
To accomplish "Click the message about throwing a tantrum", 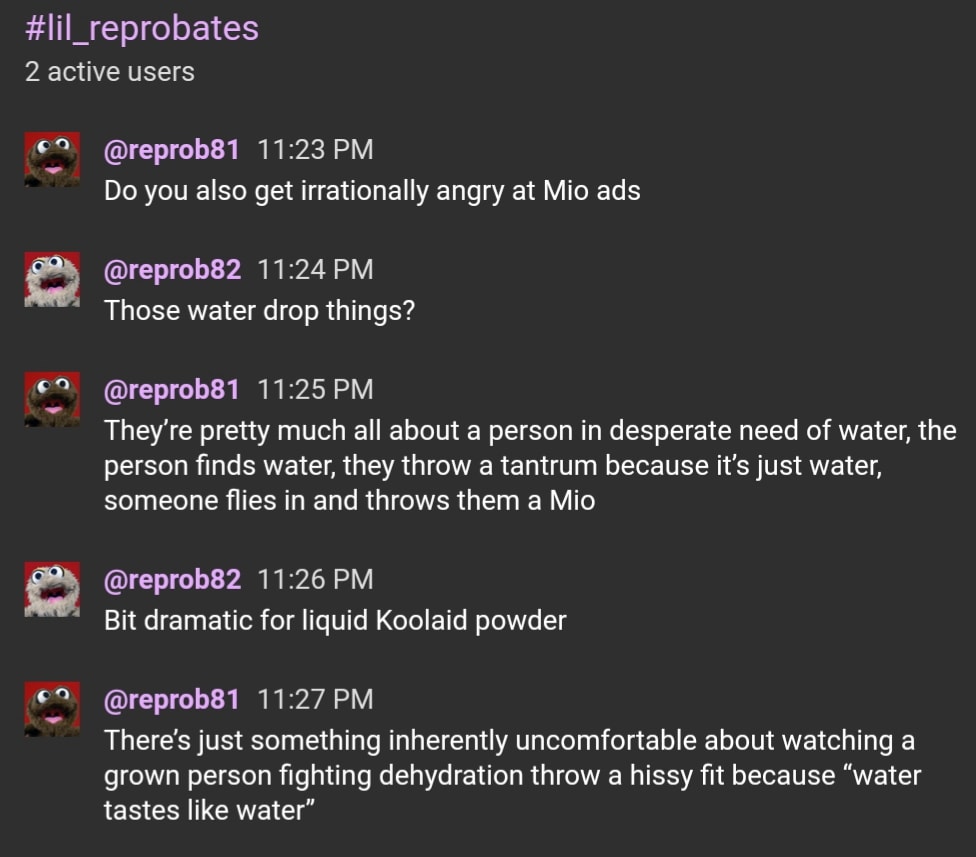I will 530,465.
